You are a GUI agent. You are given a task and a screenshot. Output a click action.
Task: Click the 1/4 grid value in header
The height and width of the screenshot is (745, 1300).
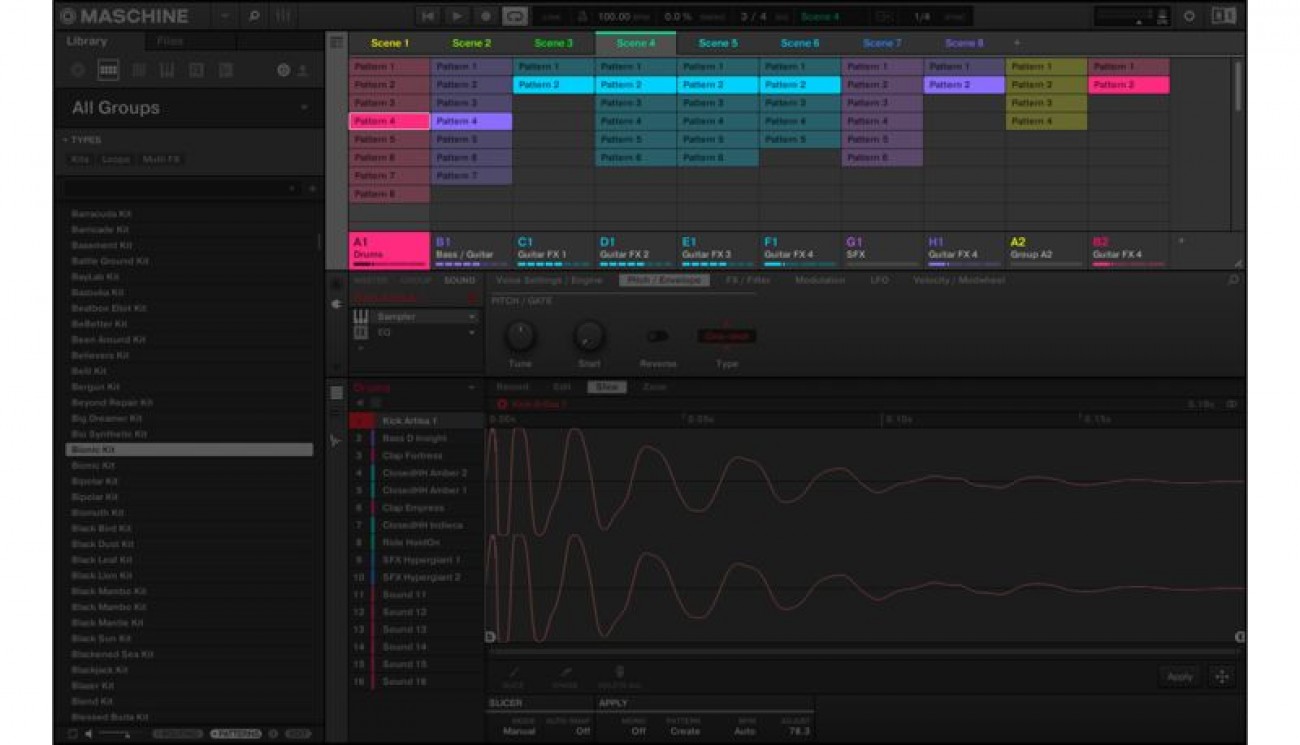[x=922, y=17]
